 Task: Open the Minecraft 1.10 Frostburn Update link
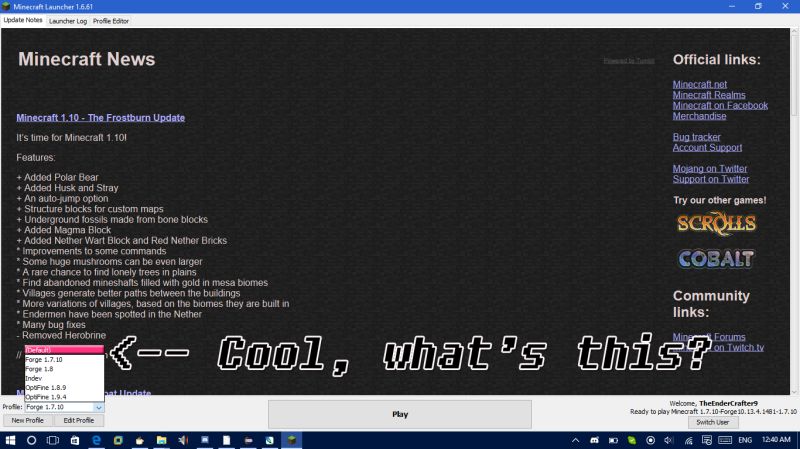click(101, 117)
